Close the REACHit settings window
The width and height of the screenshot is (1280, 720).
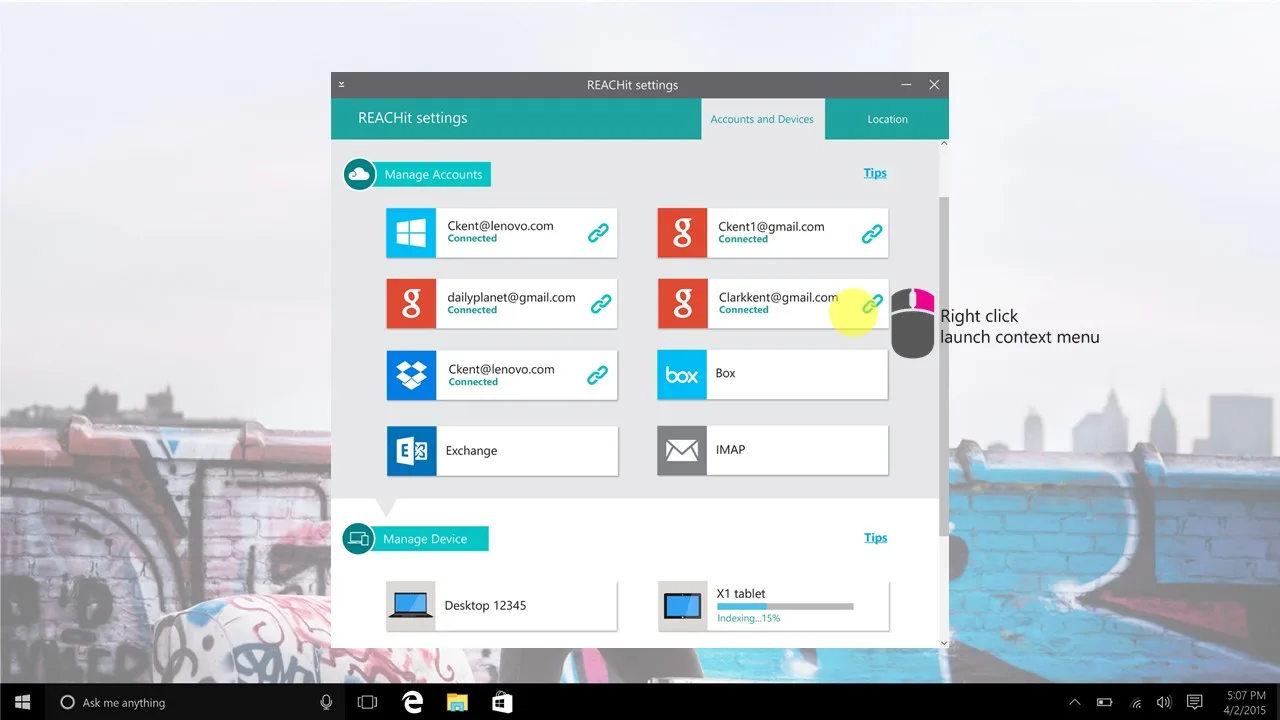[934, 85]
